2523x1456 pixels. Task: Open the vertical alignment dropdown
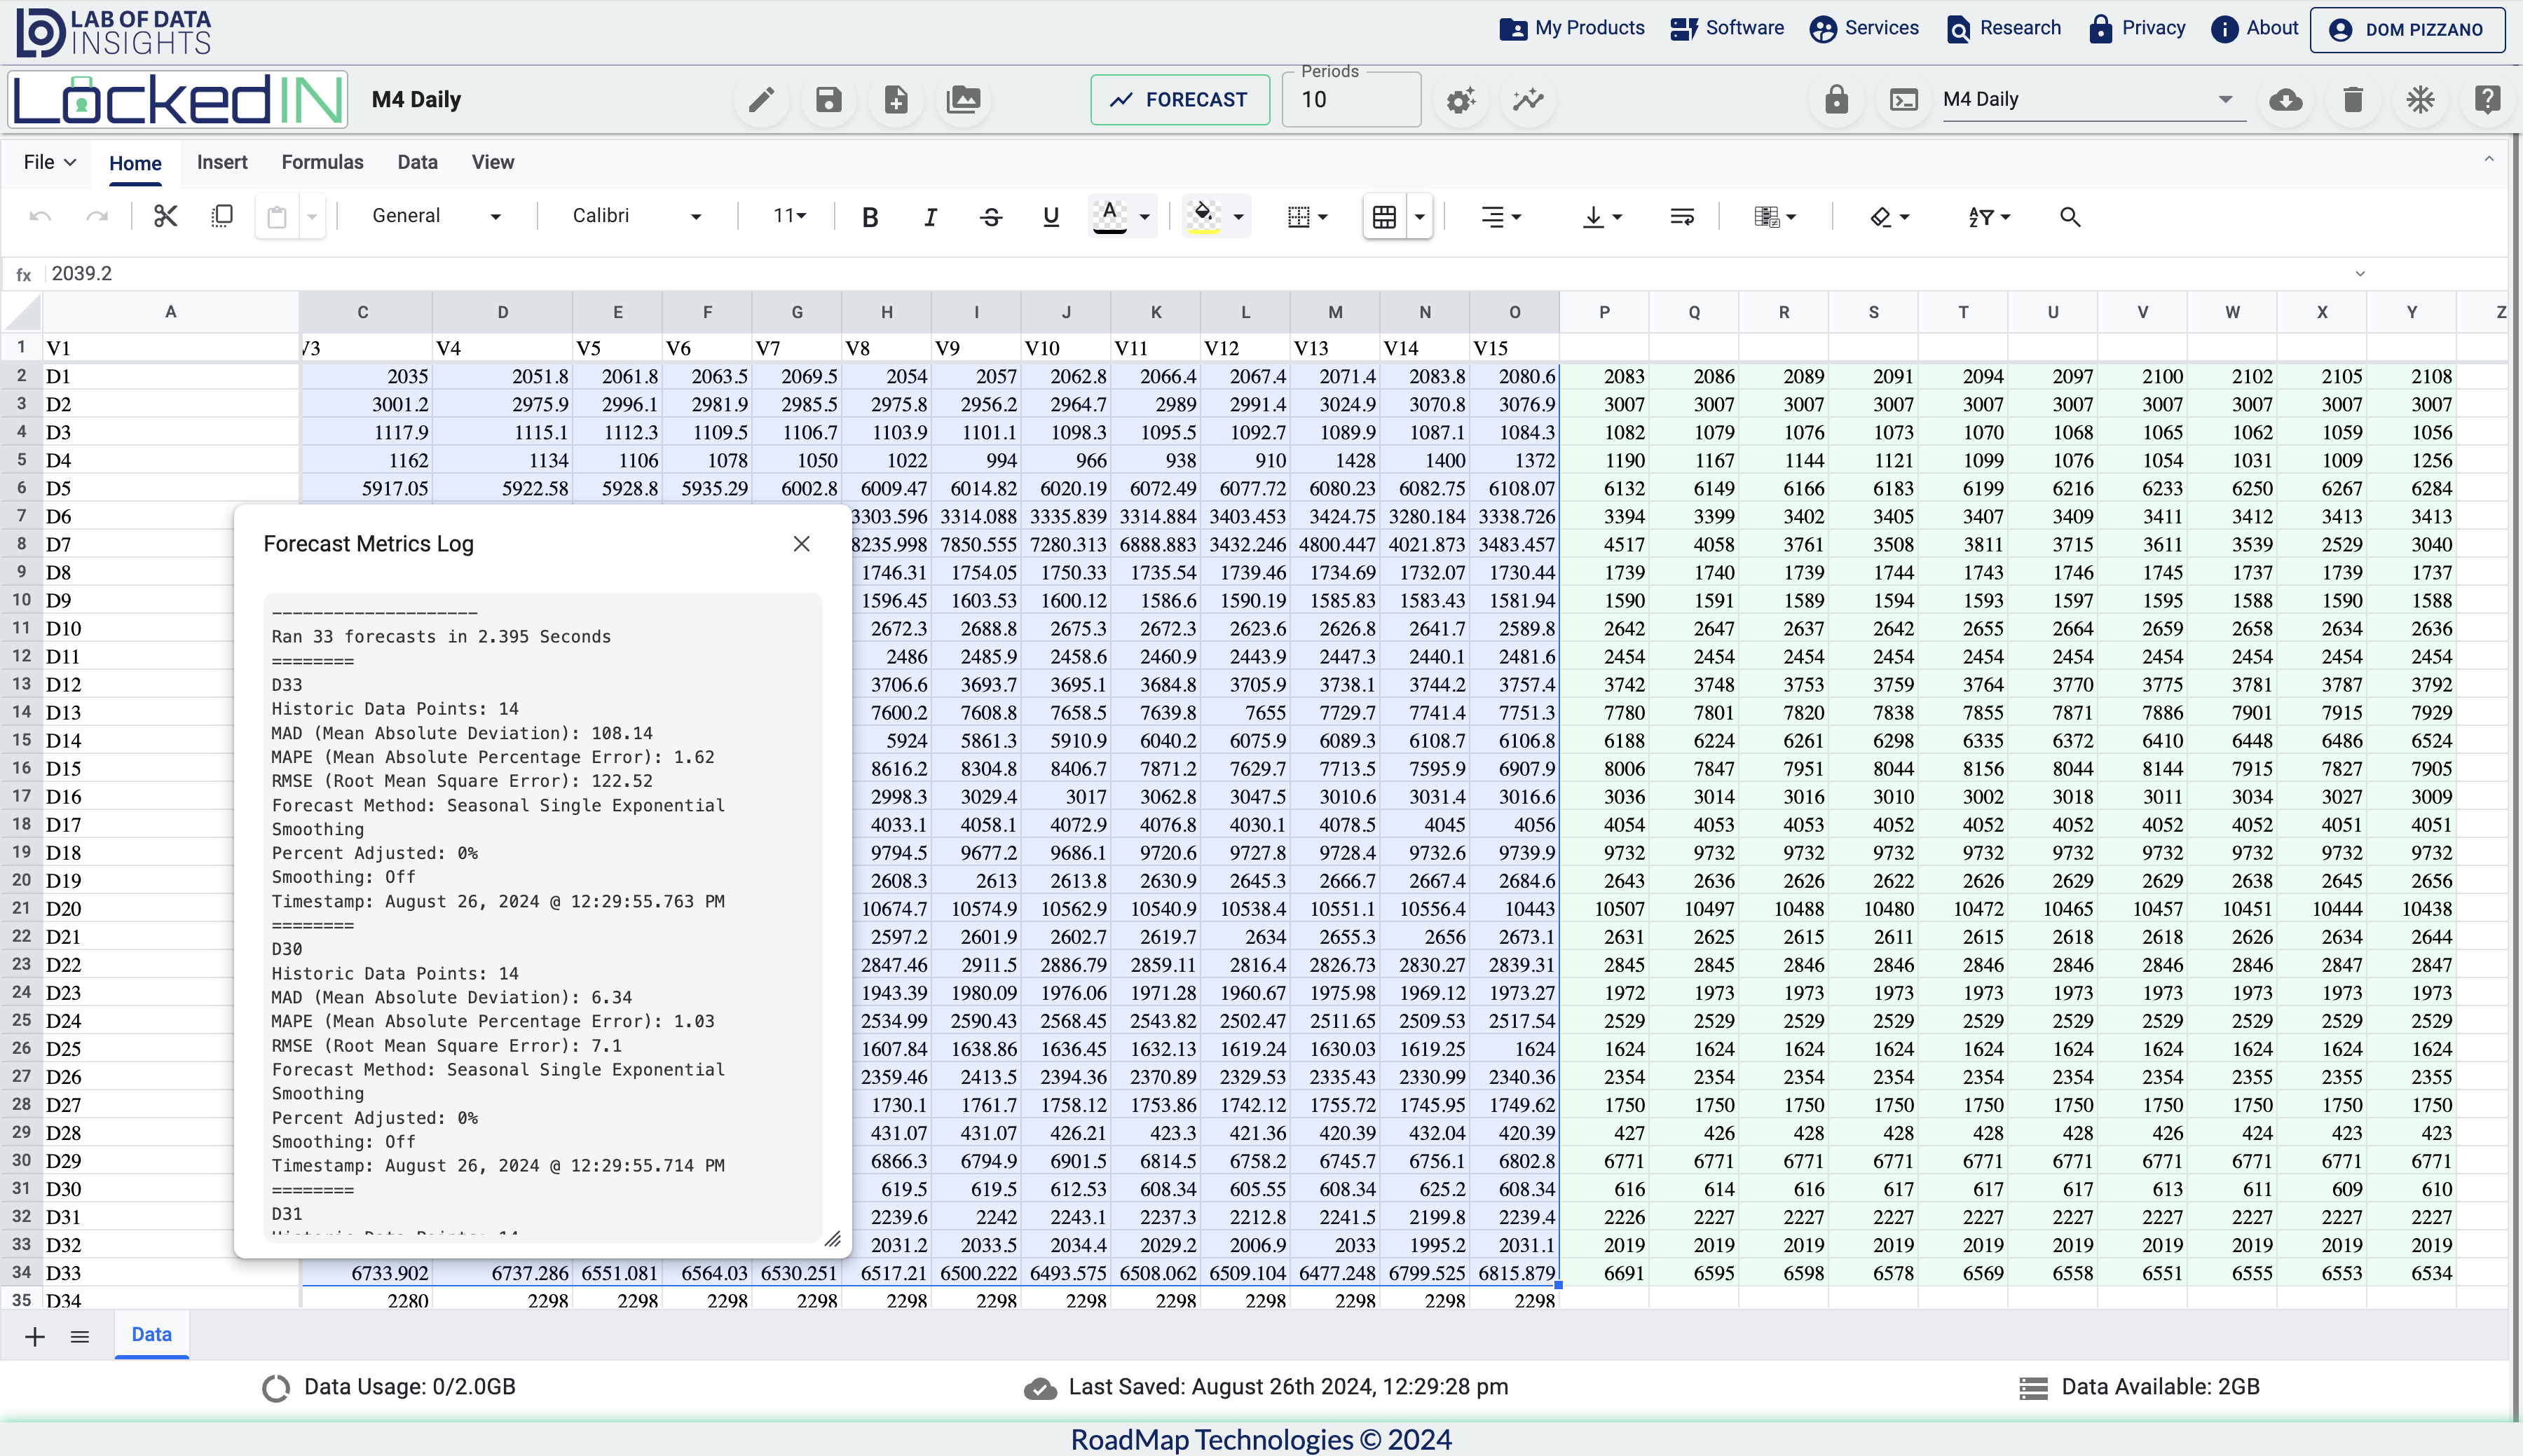1602,217
